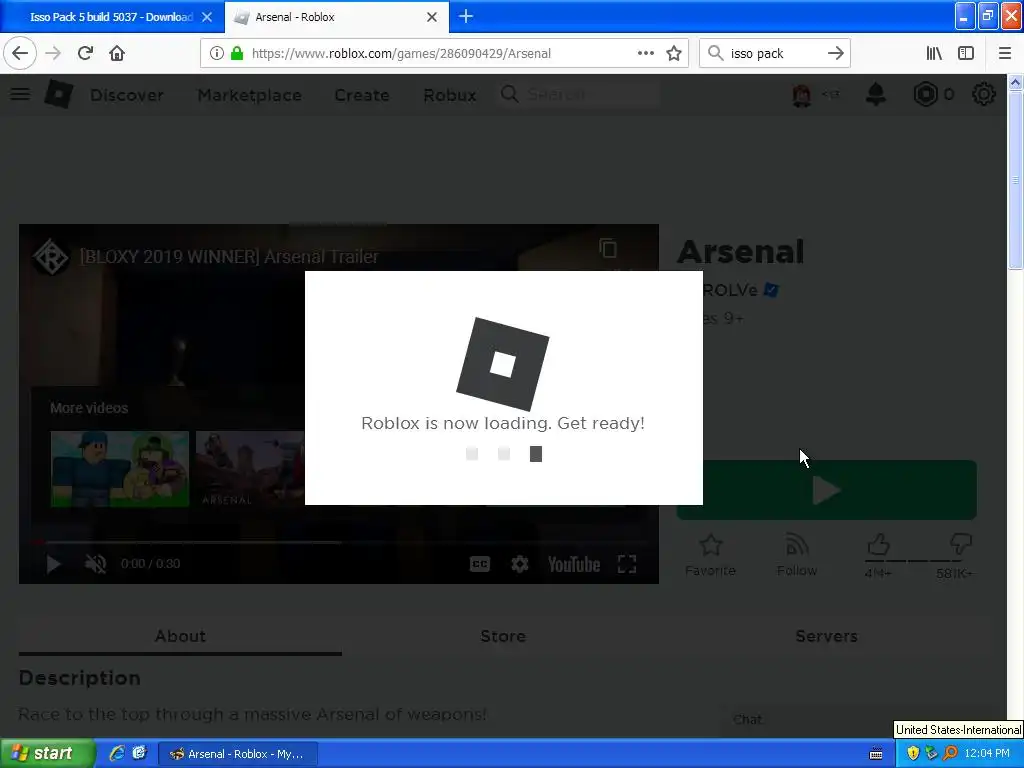Viewport: 1024px width, 768px height.
Task: Toggle the browser sidebar panel
Action: [x=966, y=53]
